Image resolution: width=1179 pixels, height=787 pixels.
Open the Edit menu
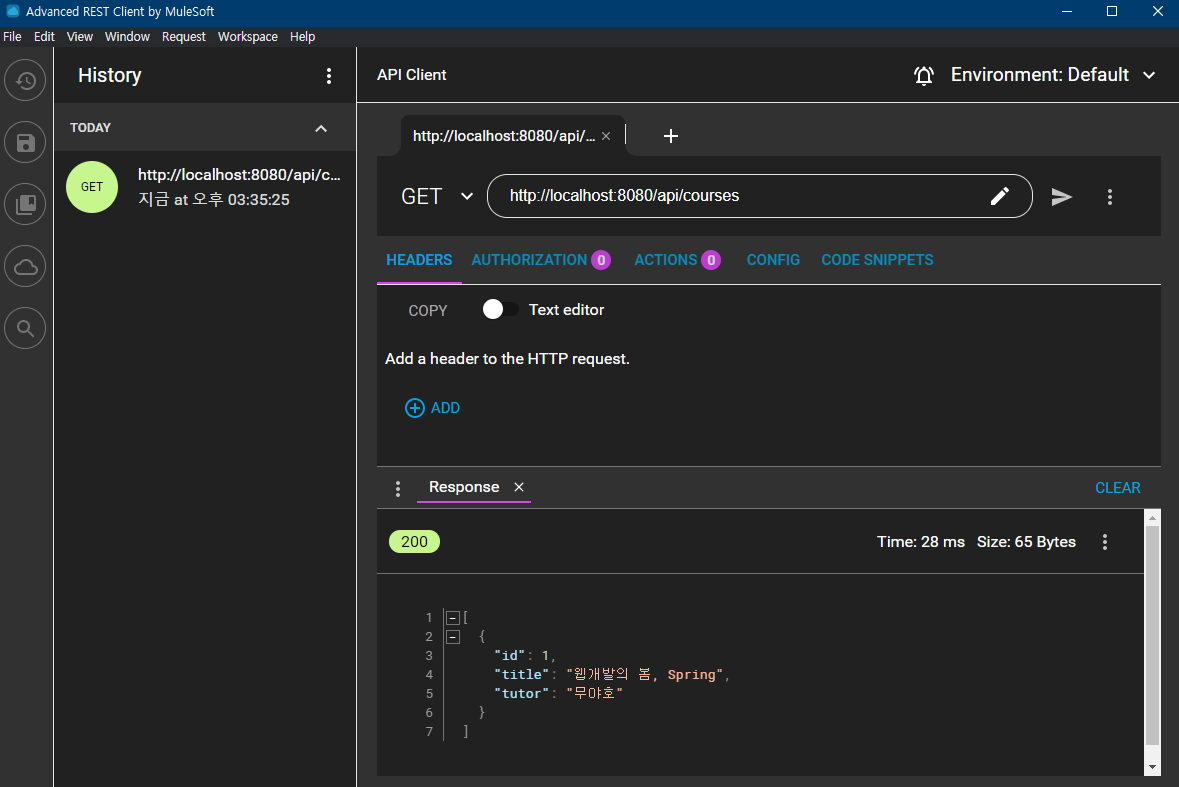44,37
